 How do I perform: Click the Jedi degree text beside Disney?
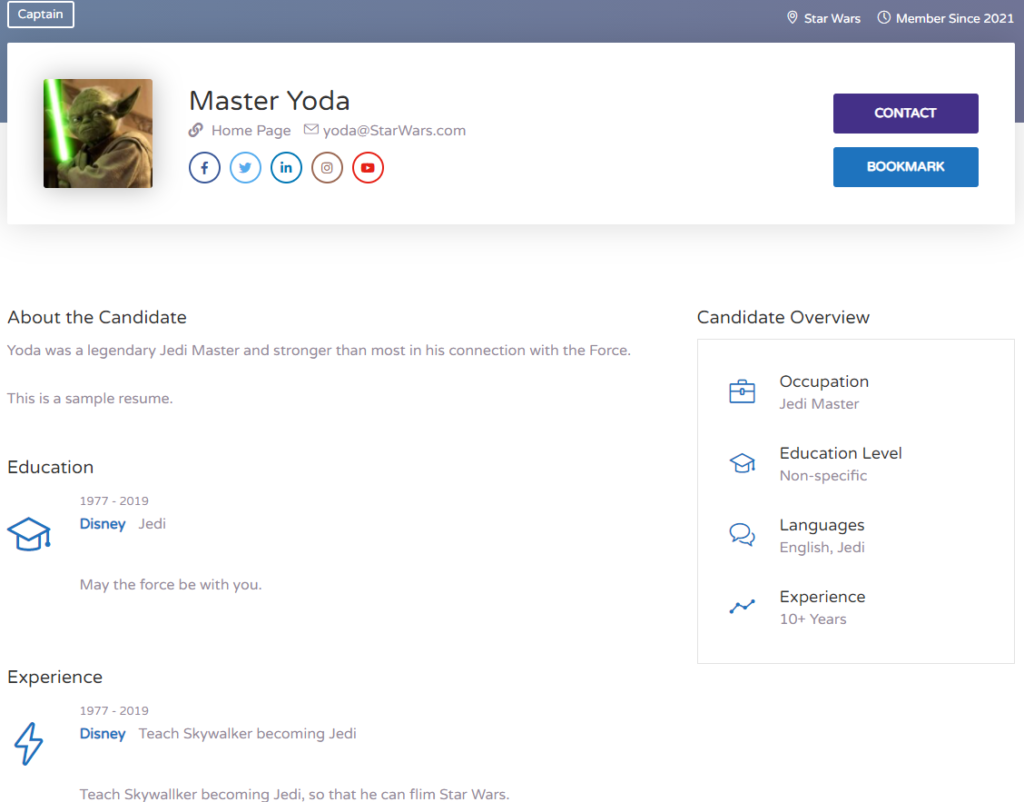152,524
